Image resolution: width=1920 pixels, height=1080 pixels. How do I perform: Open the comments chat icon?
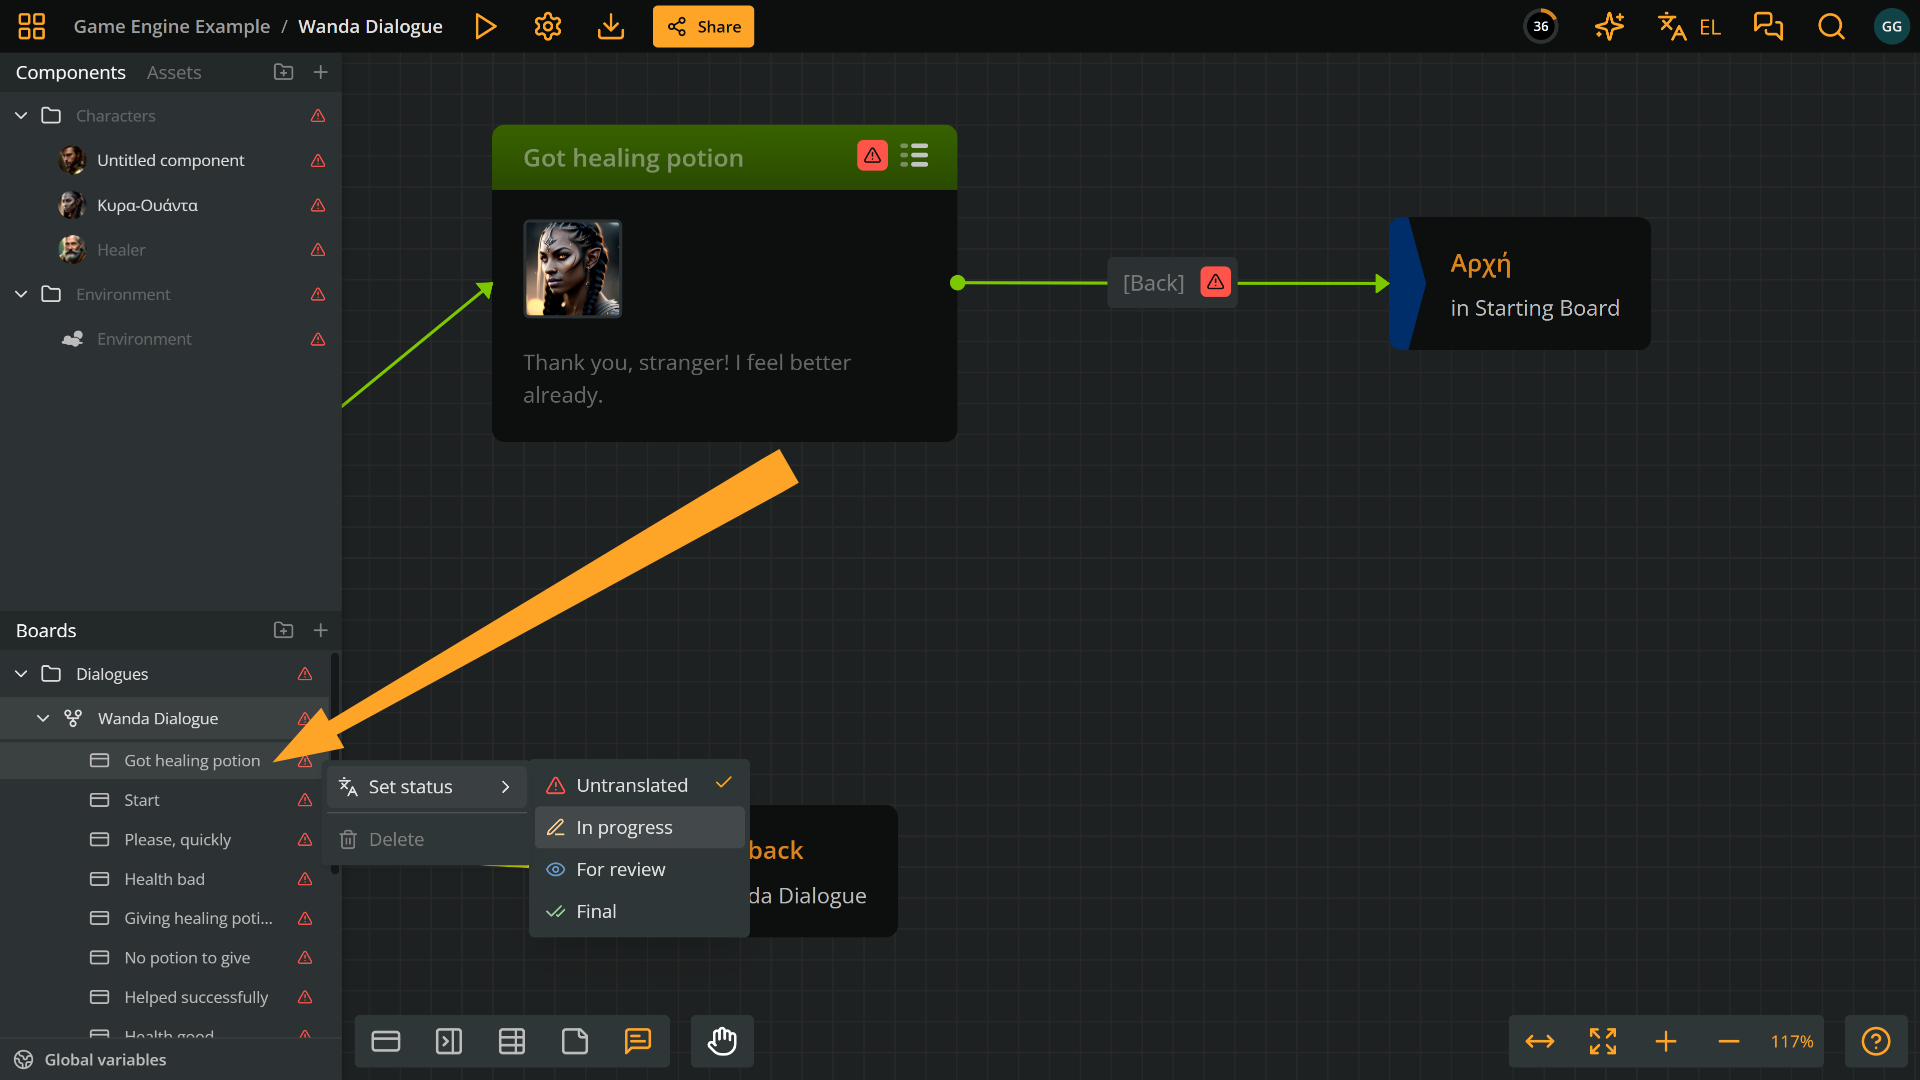(1768, 27)
